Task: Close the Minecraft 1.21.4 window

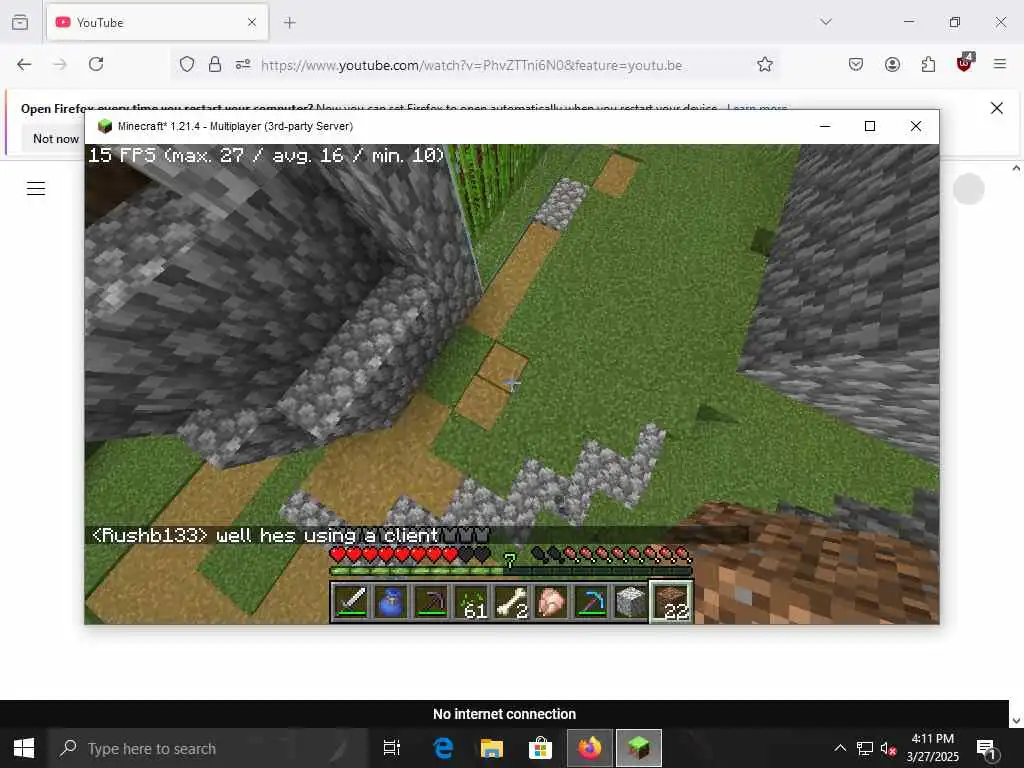Action: [x=916, y=126]
